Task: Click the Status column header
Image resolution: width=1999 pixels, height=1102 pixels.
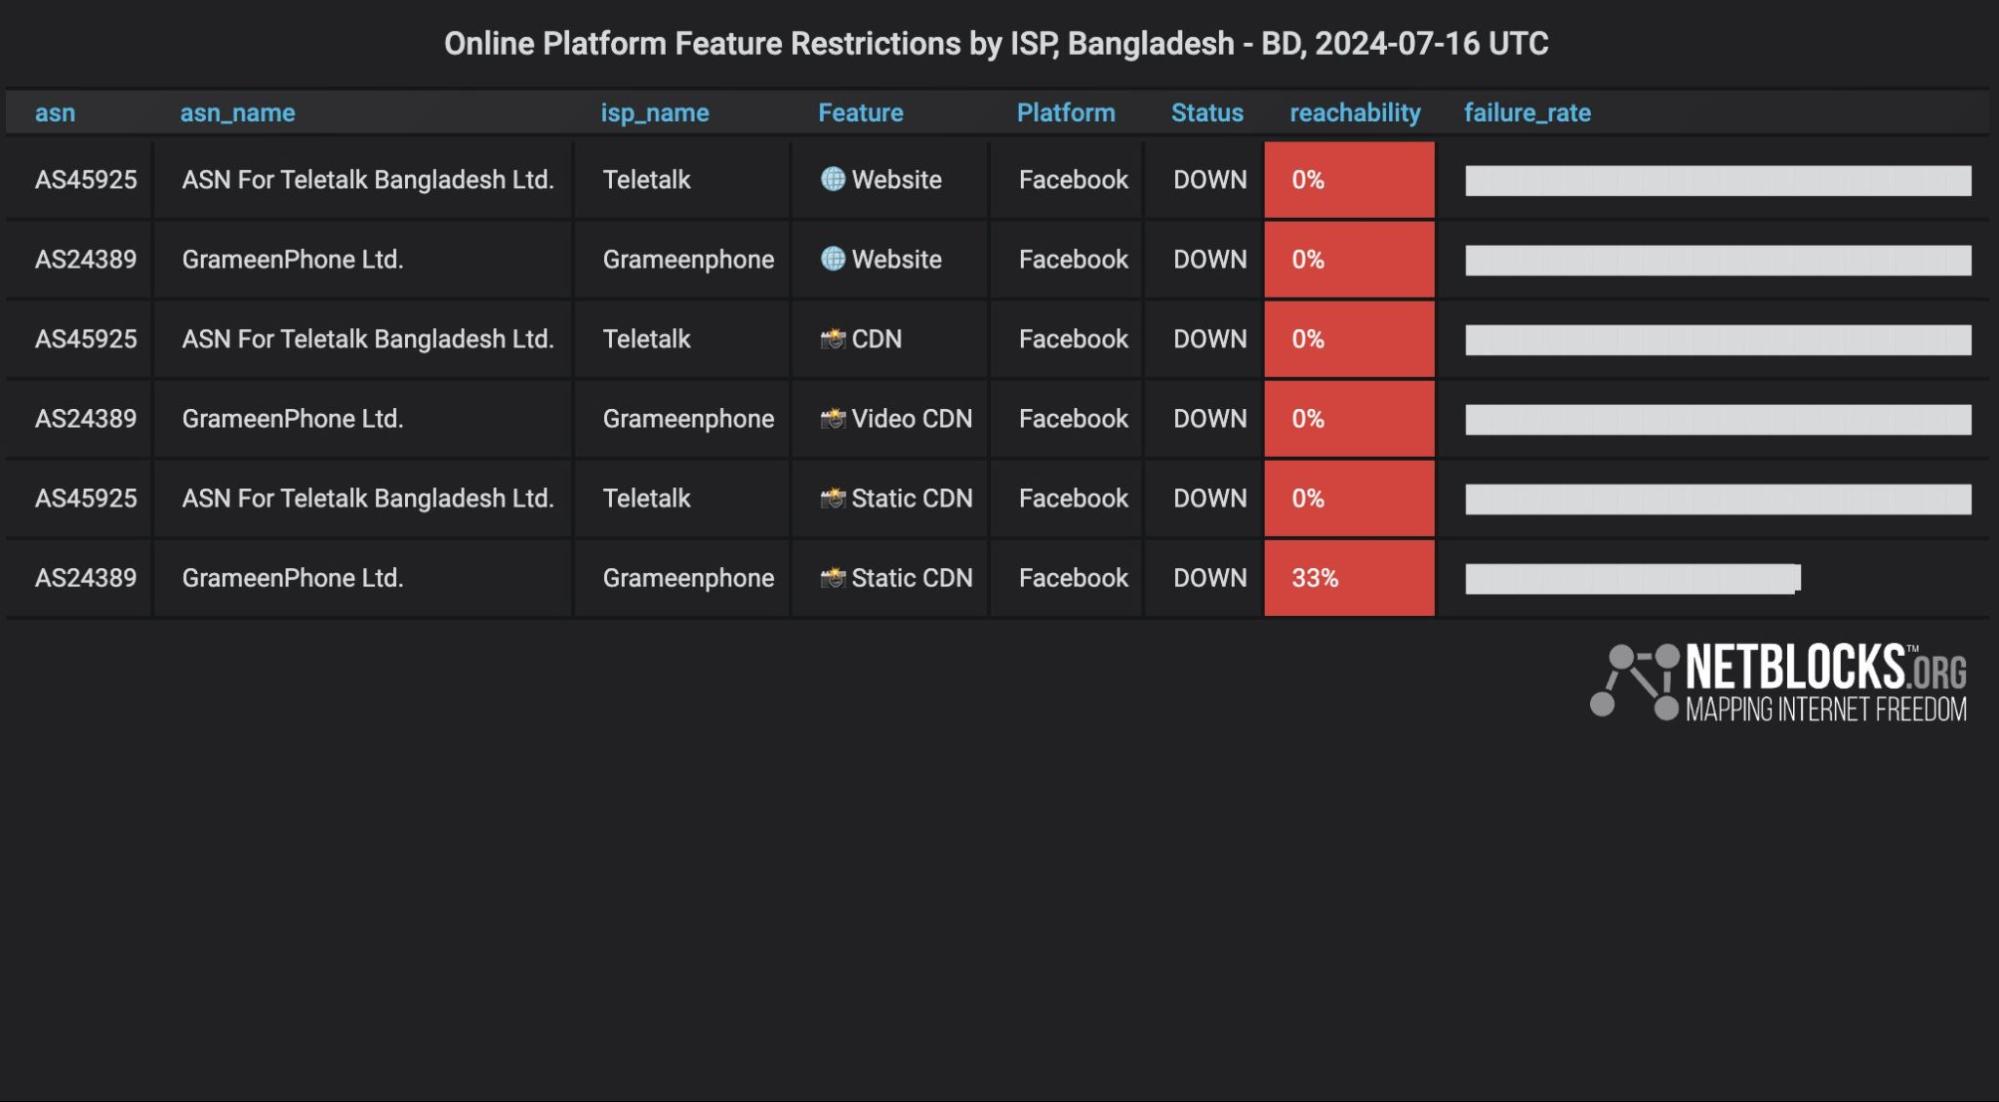Action: pyautogui.click(x=1206, y=113)
